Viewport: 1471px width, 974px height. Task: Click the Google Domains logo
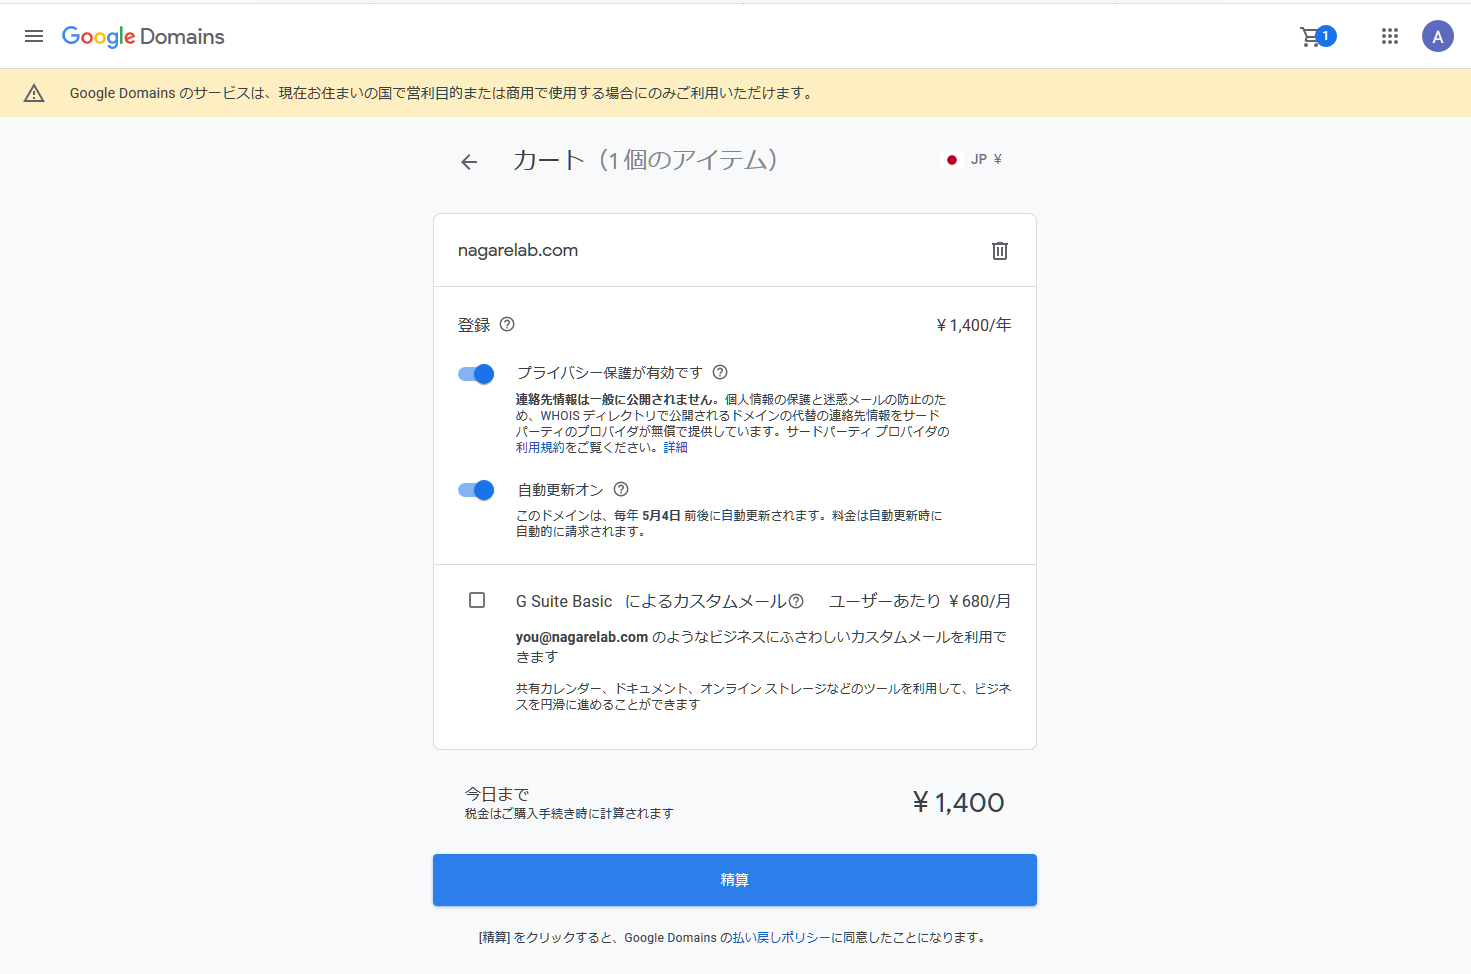143,37
